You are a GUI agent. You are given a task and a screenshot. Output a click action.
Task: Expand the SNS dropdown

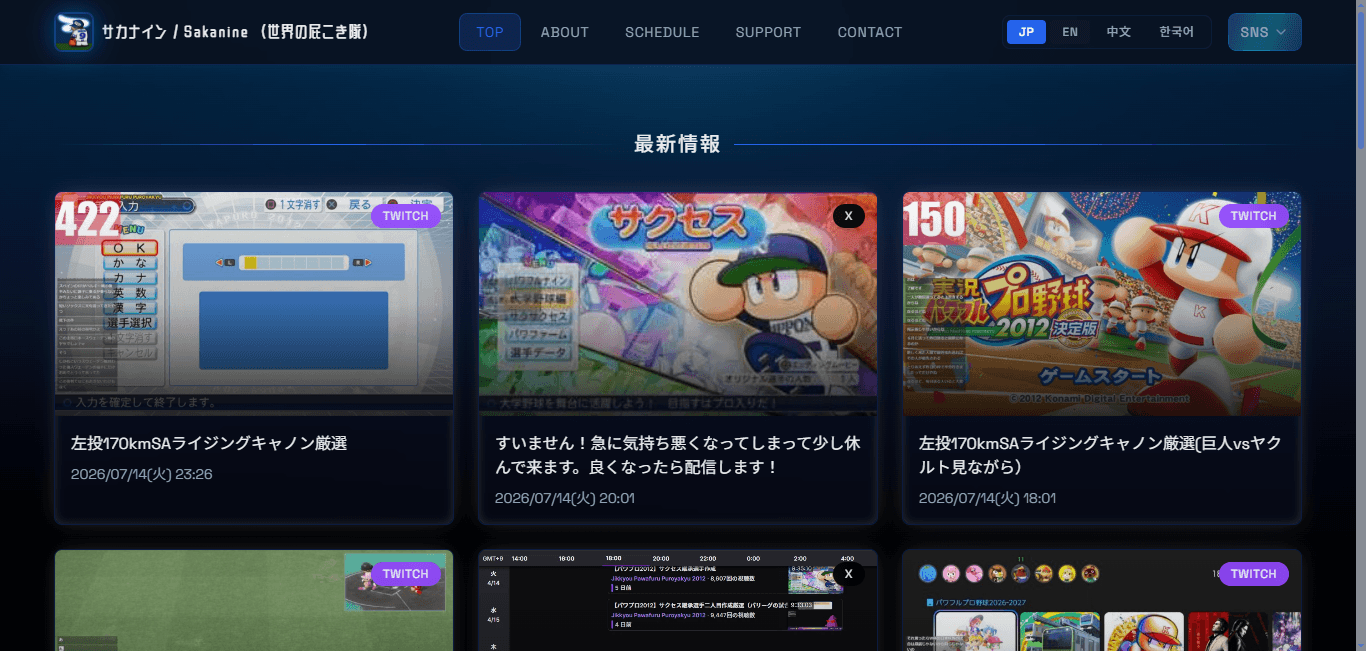(1264, 32)
